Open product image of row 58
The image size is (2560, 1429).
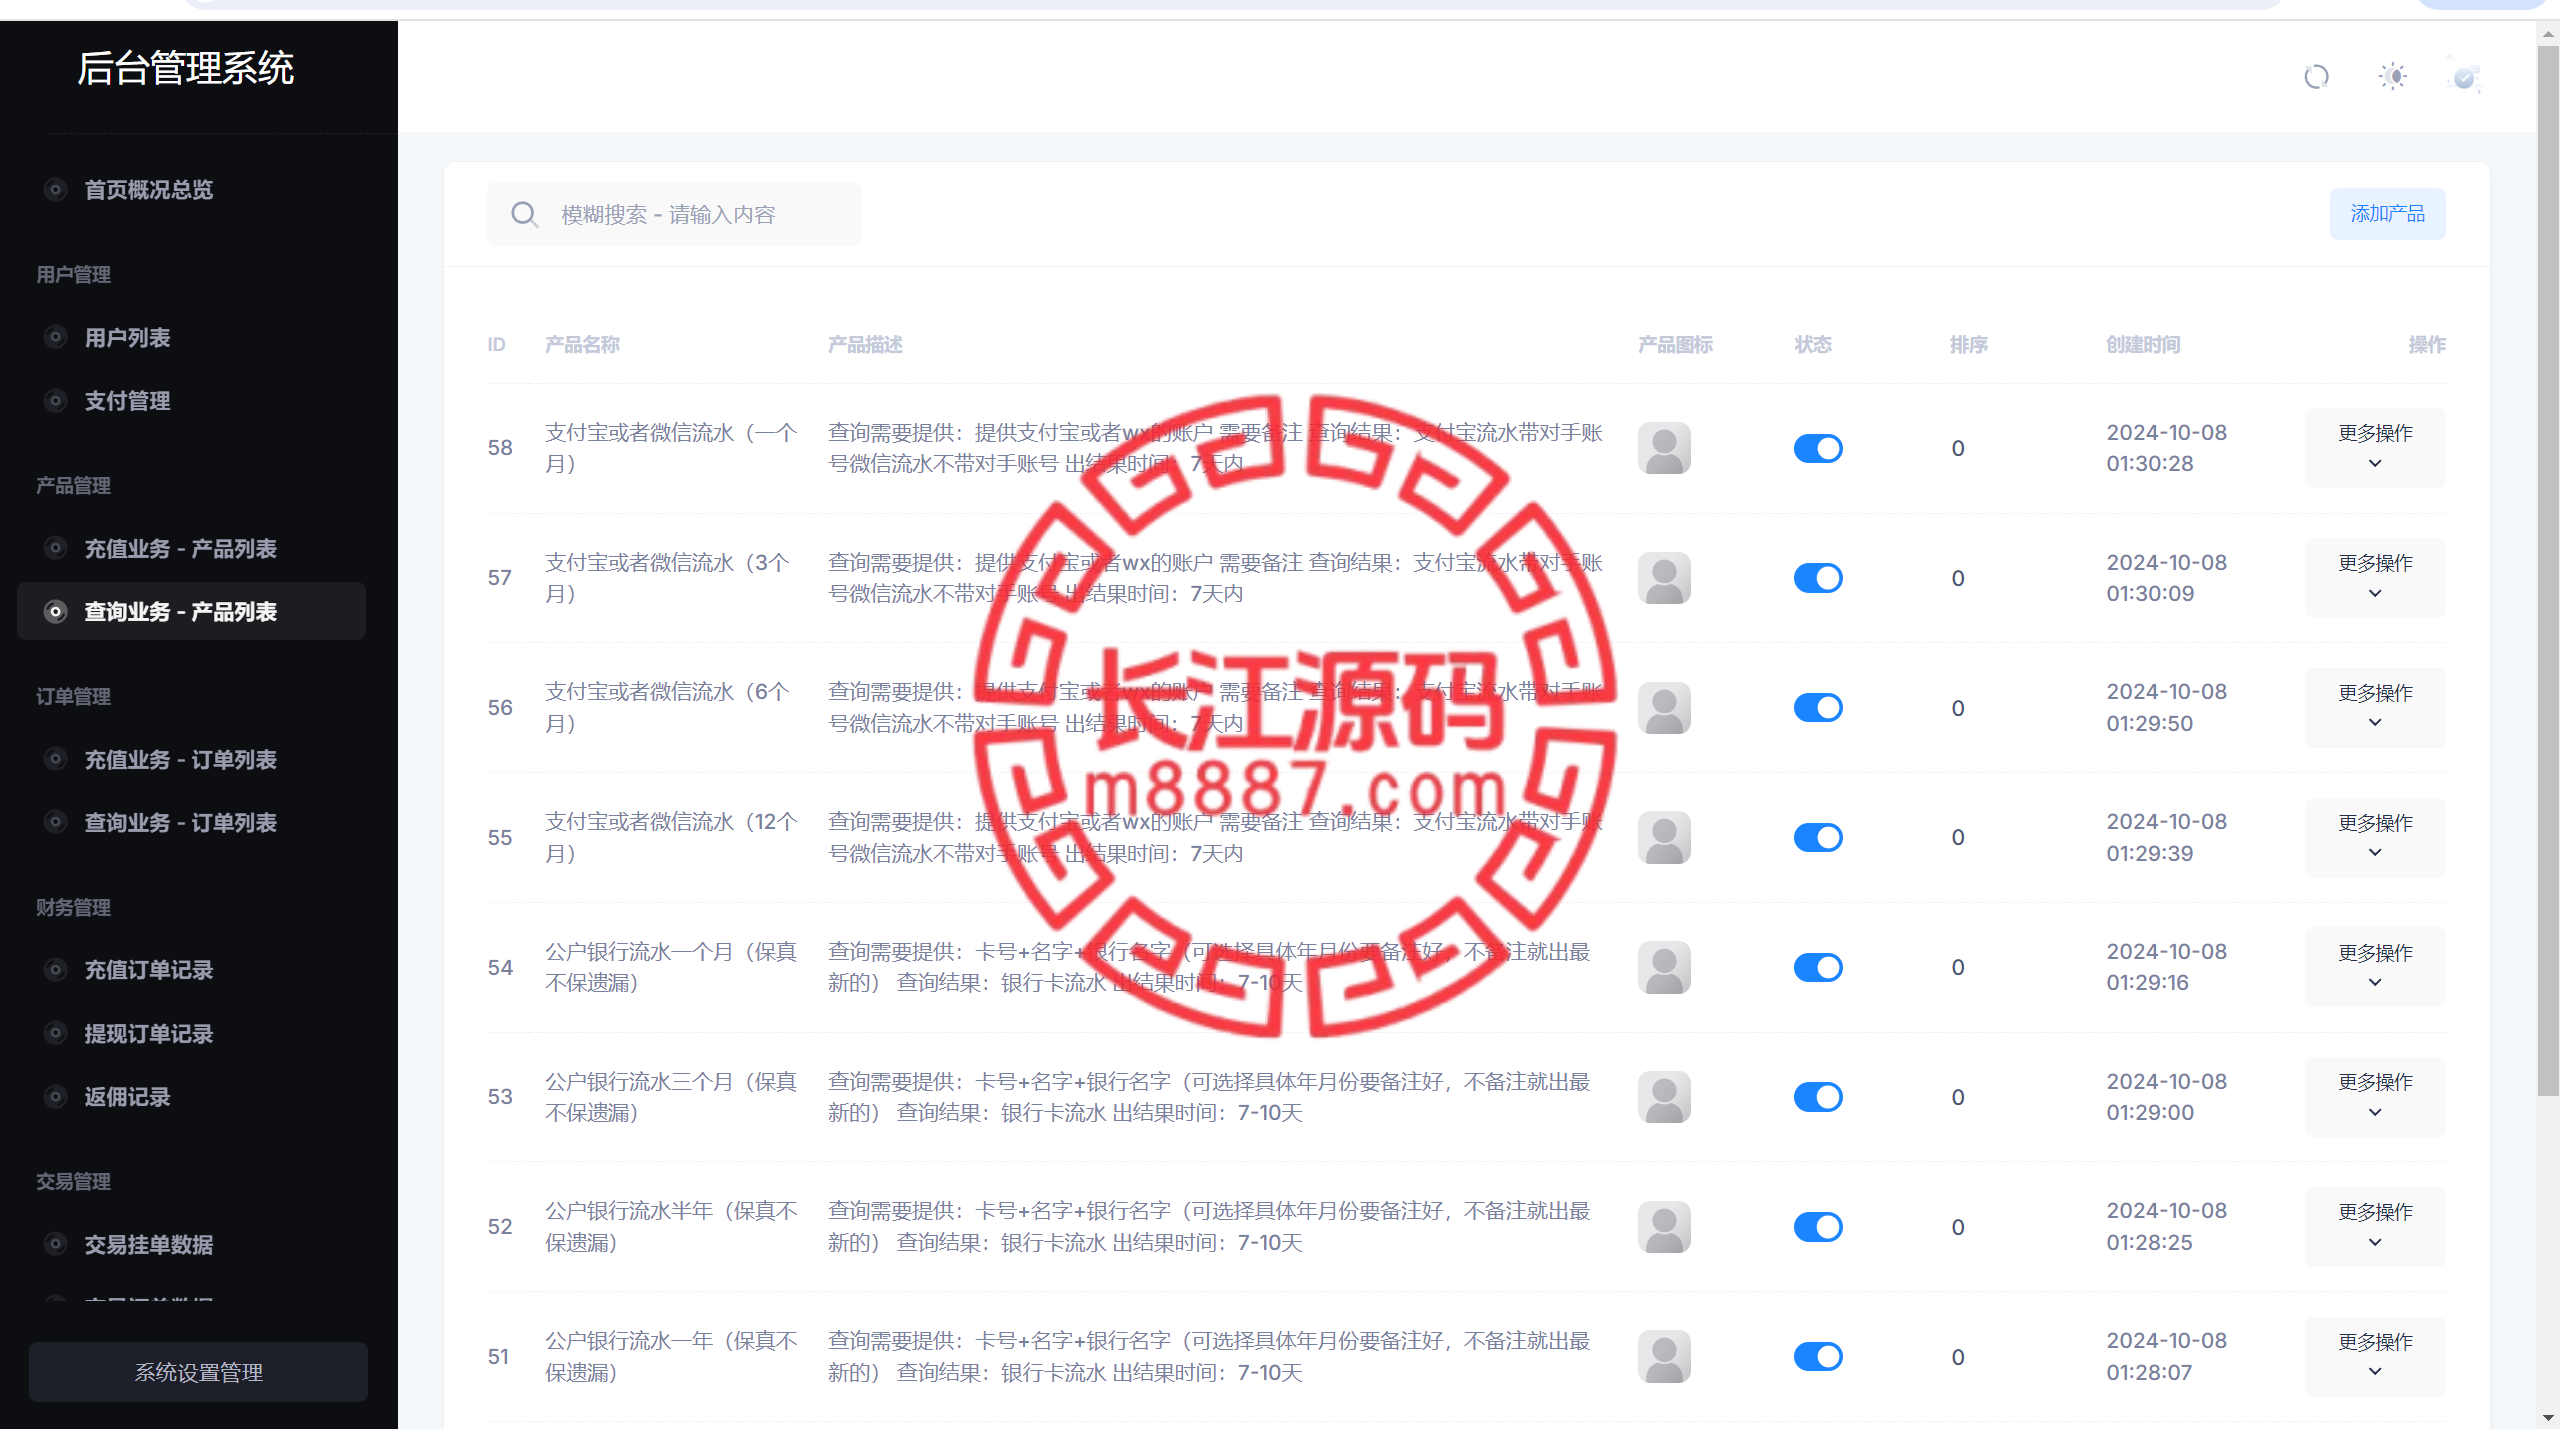[x=1664, y=448]
